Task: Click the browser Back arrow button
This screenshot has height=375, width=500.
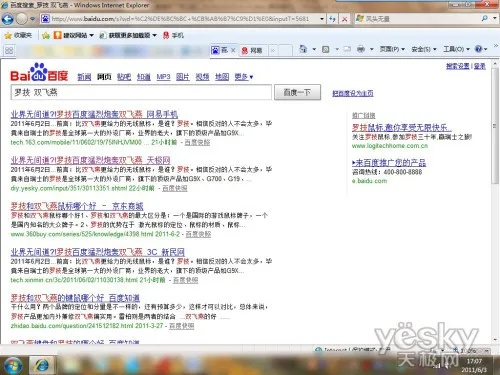Action: click(8, 19)
